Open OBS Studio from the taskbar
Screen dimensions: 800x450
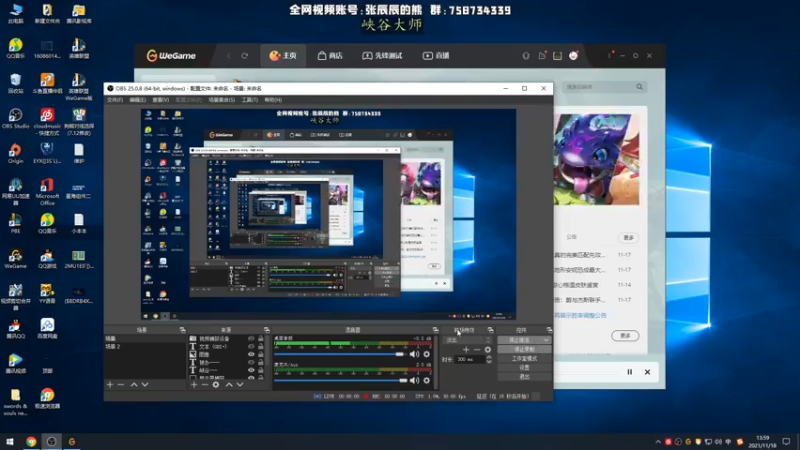(52, 442)
